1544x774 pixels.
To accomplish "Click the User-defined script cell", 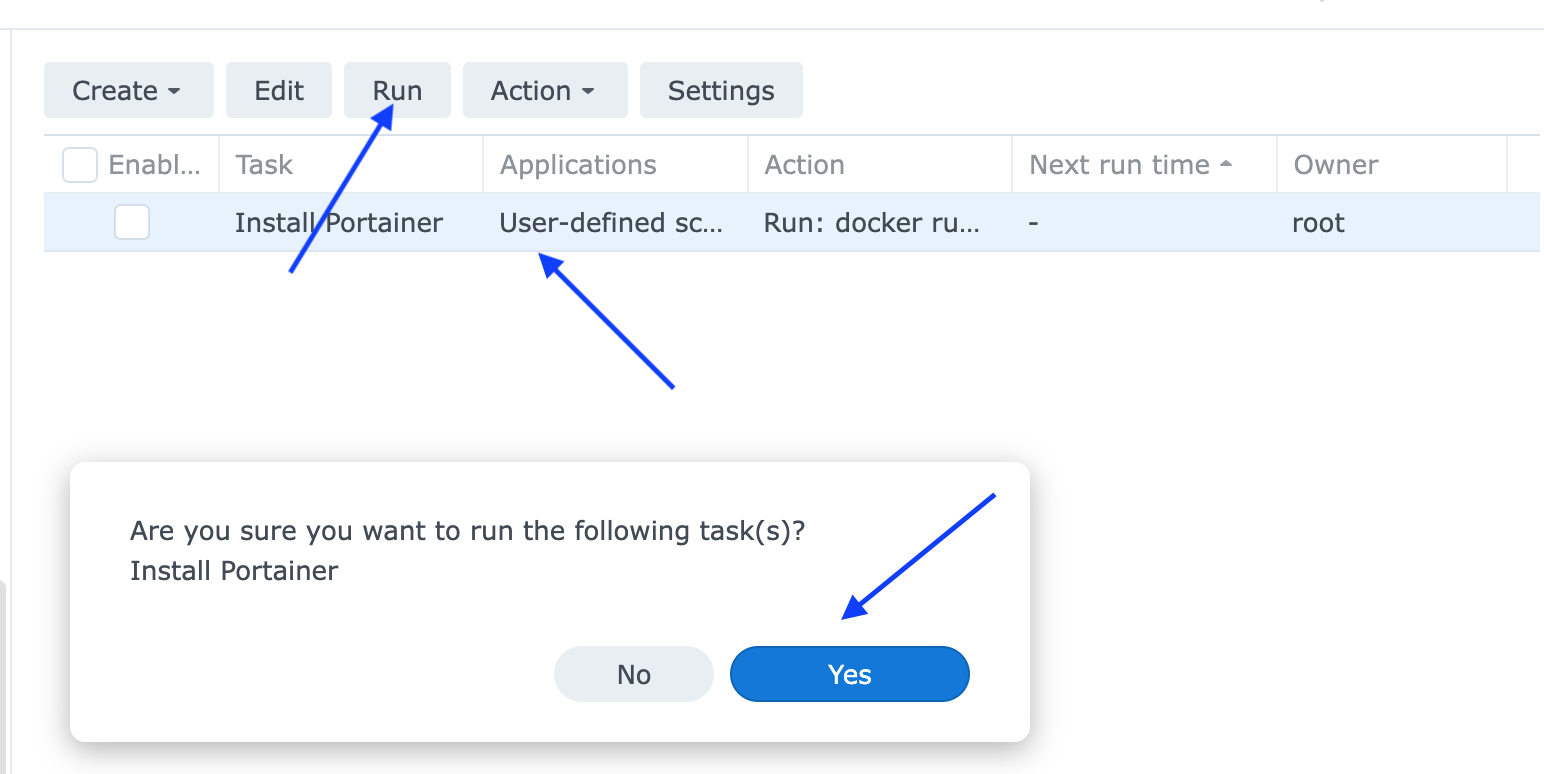I will [x=612, y=222].
